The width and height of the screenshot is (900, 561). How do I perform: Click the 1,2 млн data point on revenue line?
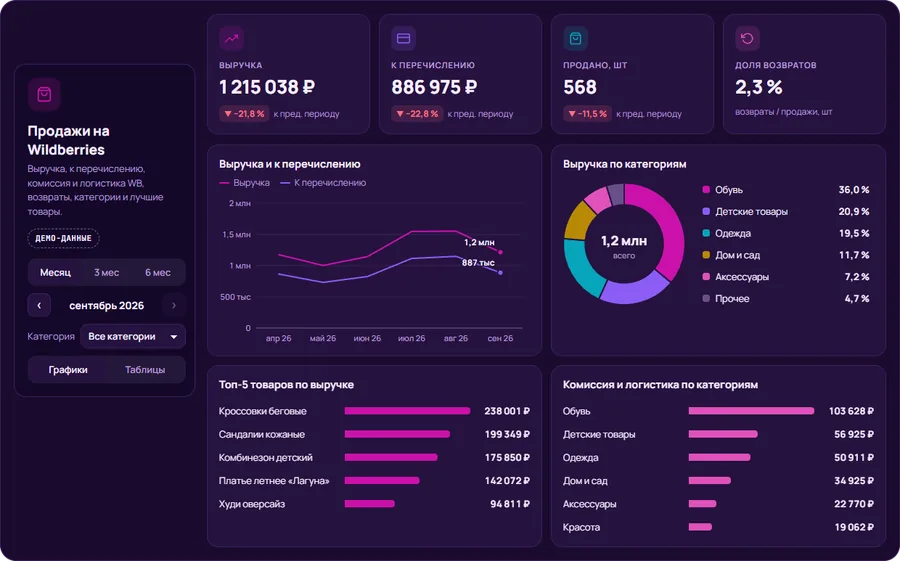click(501, 252)
